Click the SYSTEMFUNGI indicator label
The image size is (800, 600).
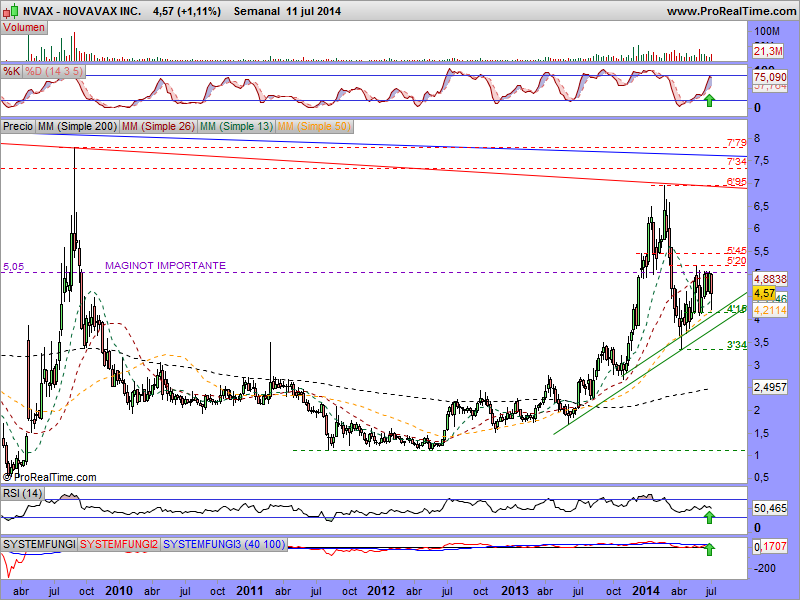(x=39, y=544)
